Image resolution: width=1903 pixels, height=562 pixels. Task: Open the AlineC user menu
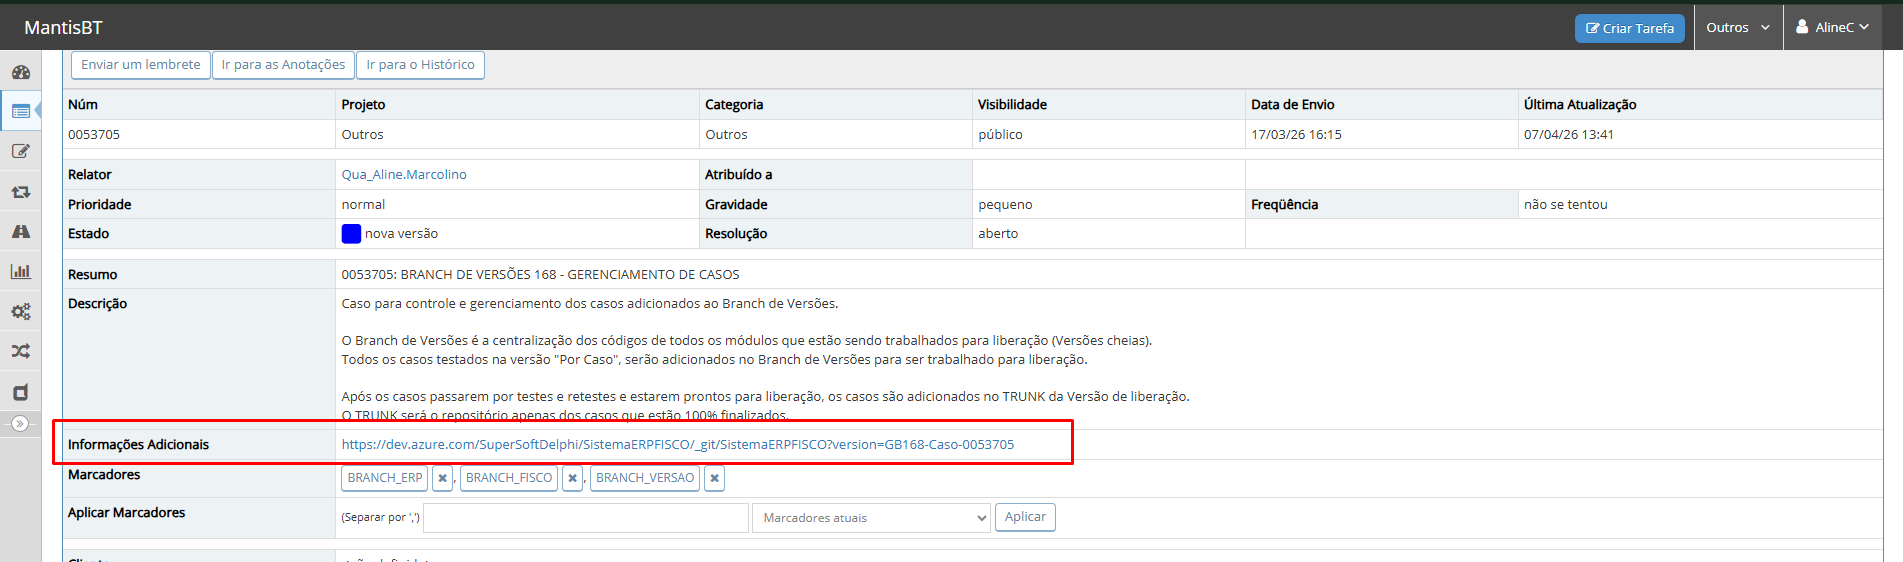pyautogui.click(x=1832, y=27)
